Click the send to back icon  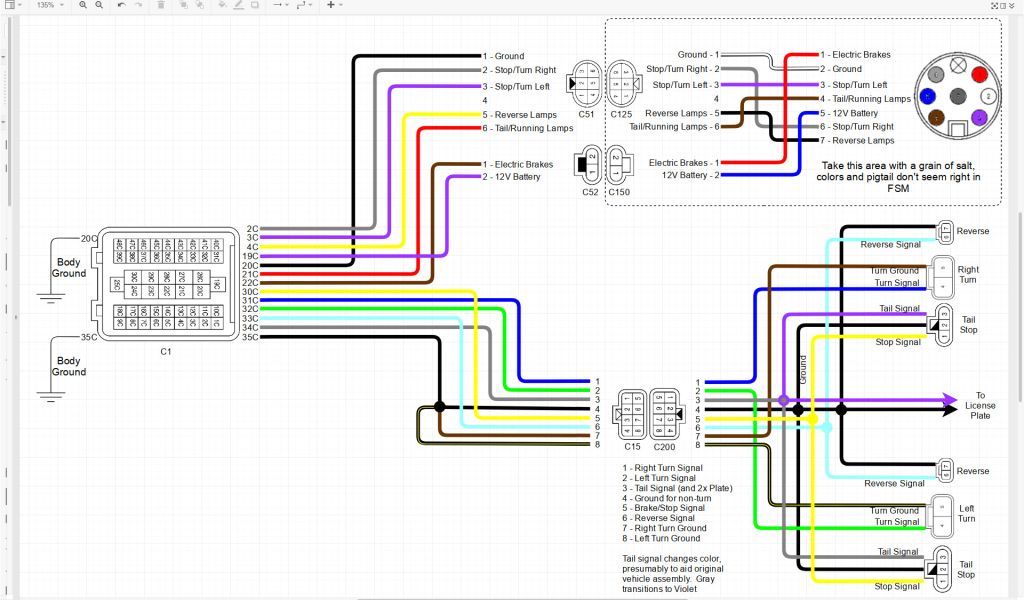(198, 5)
